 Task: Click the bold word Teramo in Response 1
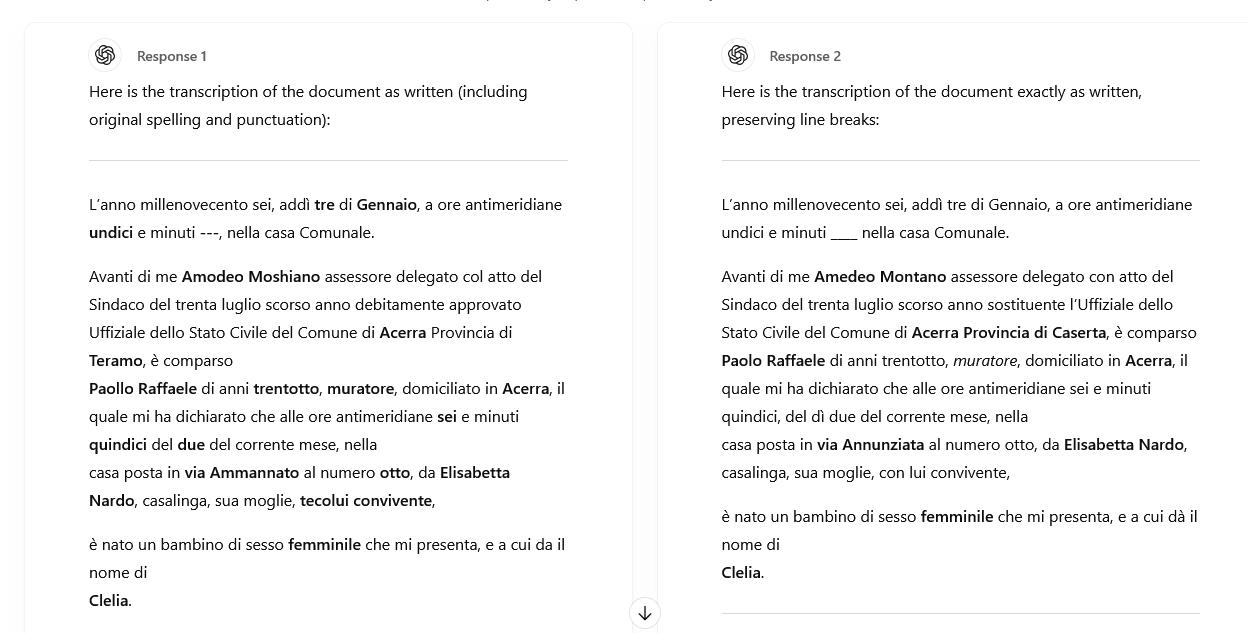tap(115, 360)
